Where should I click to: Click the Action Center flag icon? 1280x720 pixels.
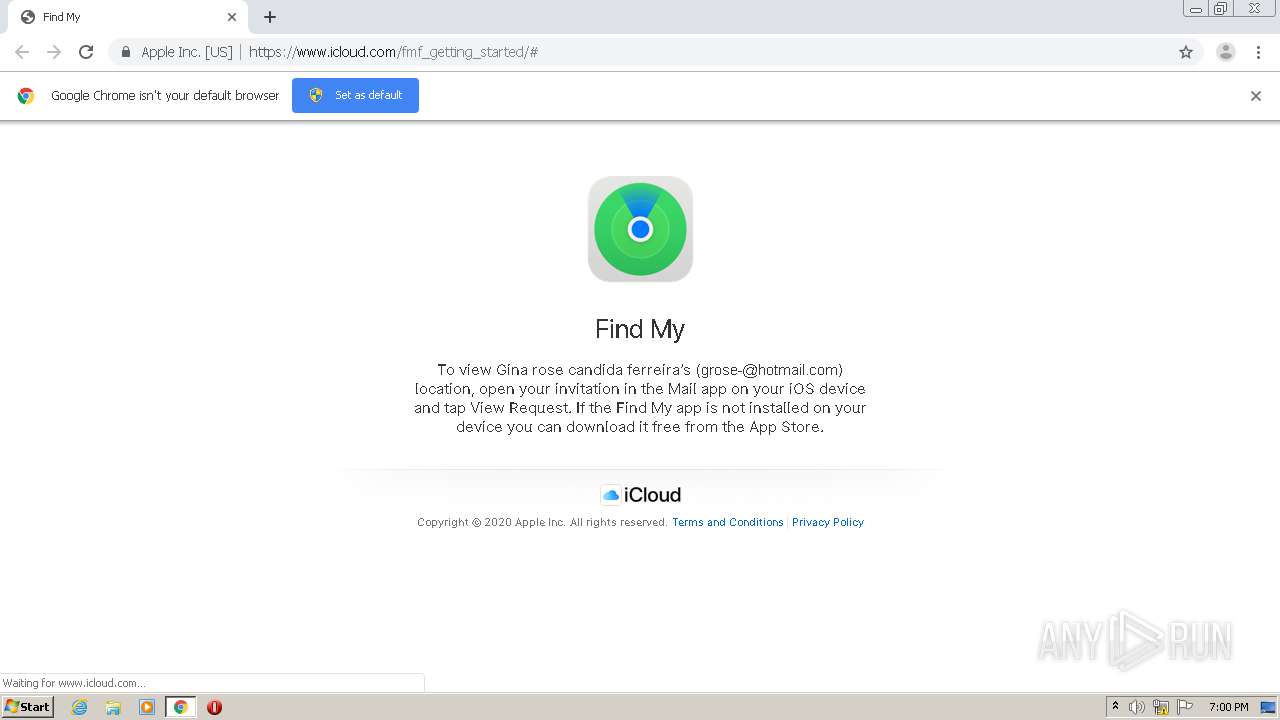pos(1185,707)
